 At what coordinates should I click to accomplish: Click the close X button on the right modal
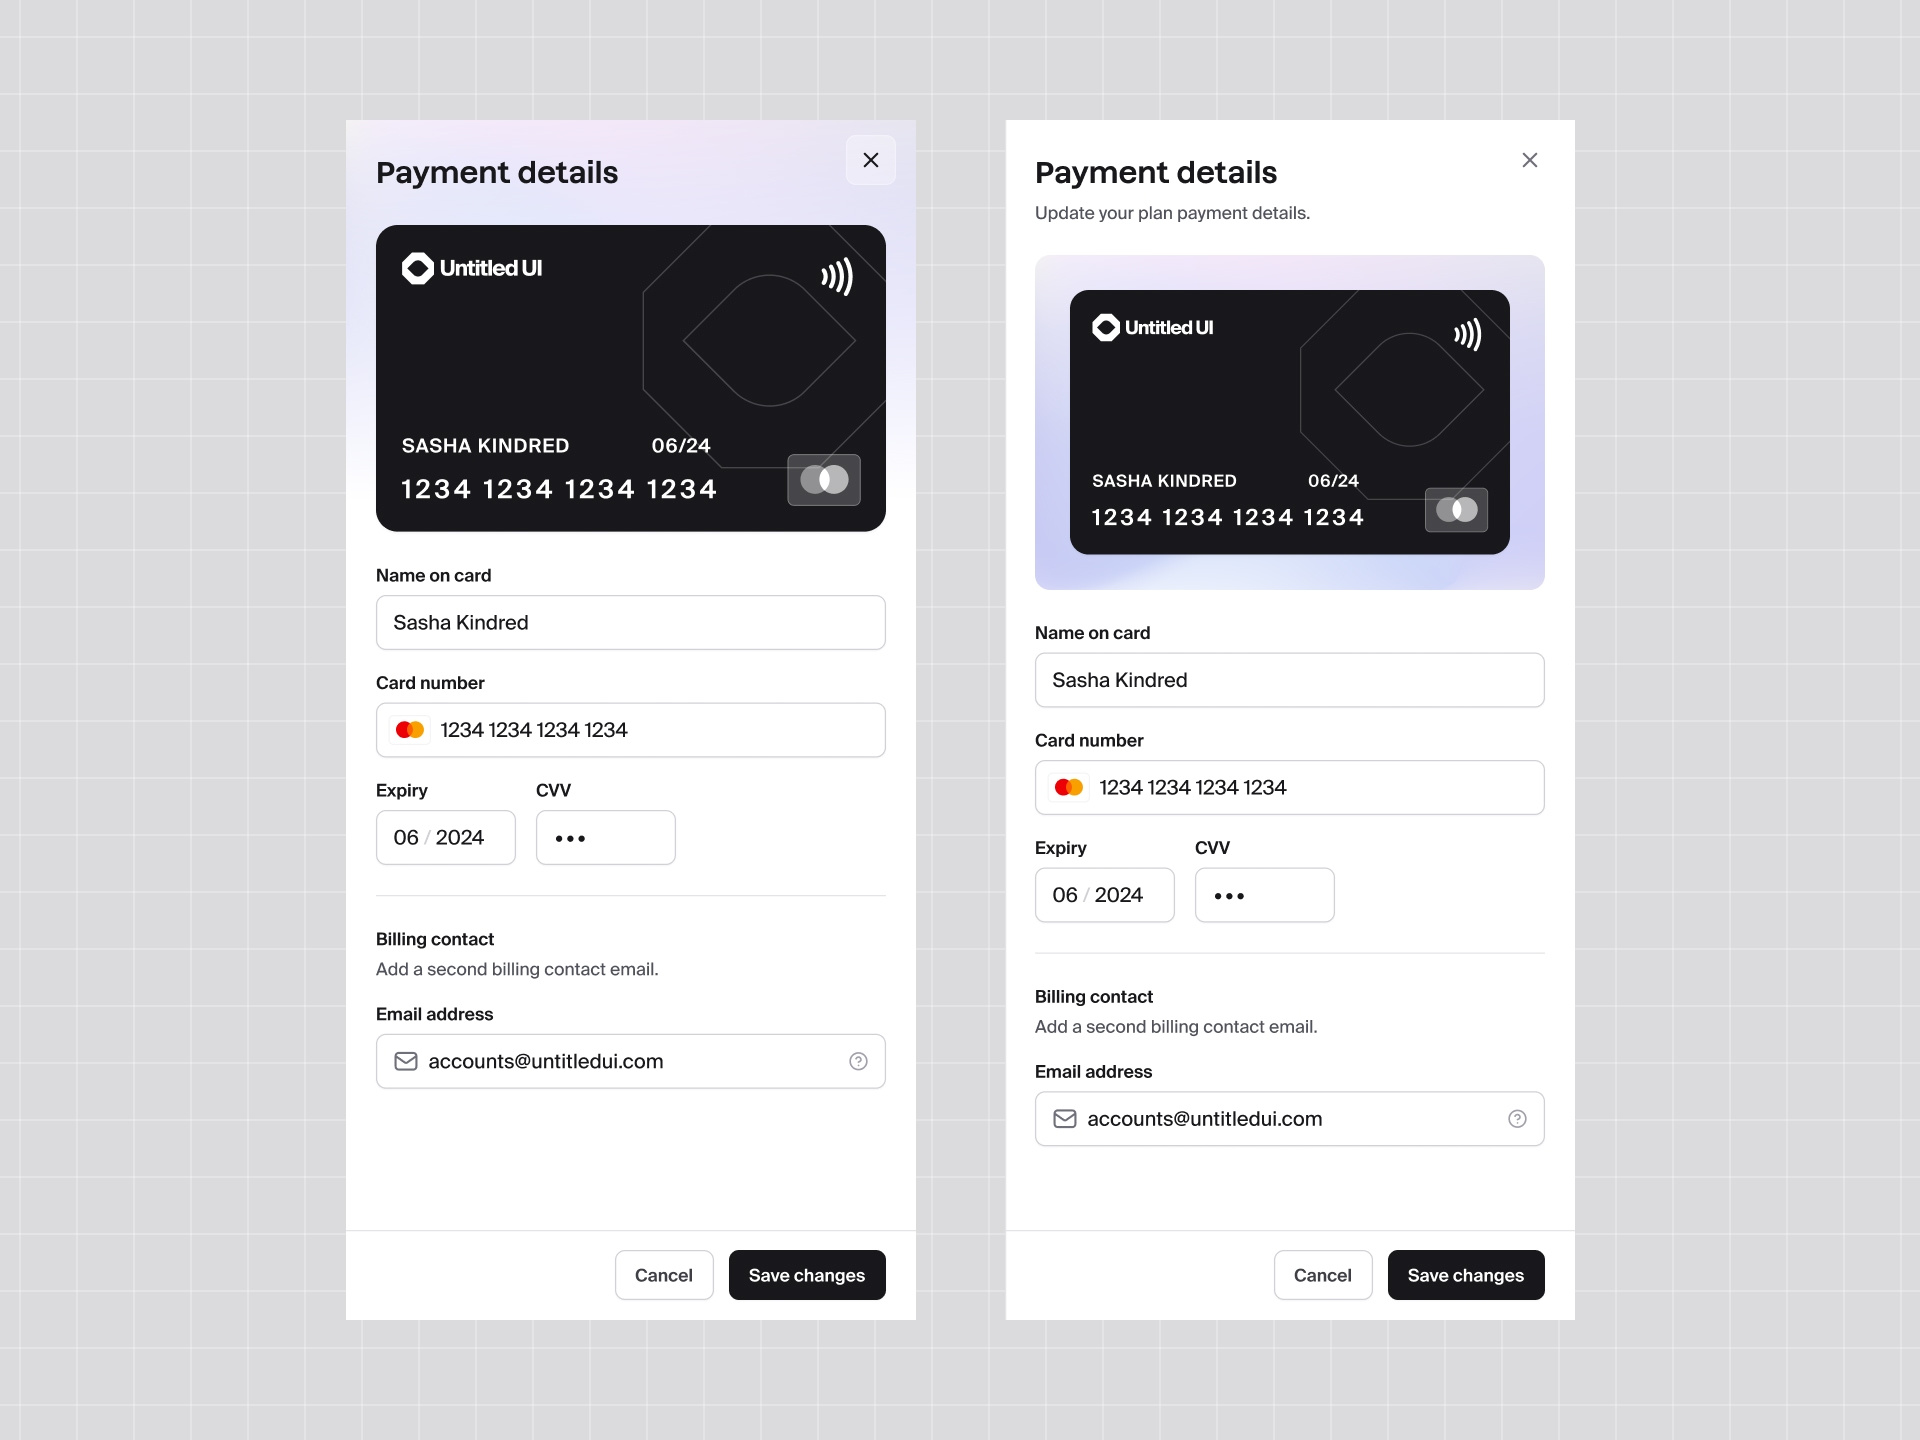(1530, 160)
